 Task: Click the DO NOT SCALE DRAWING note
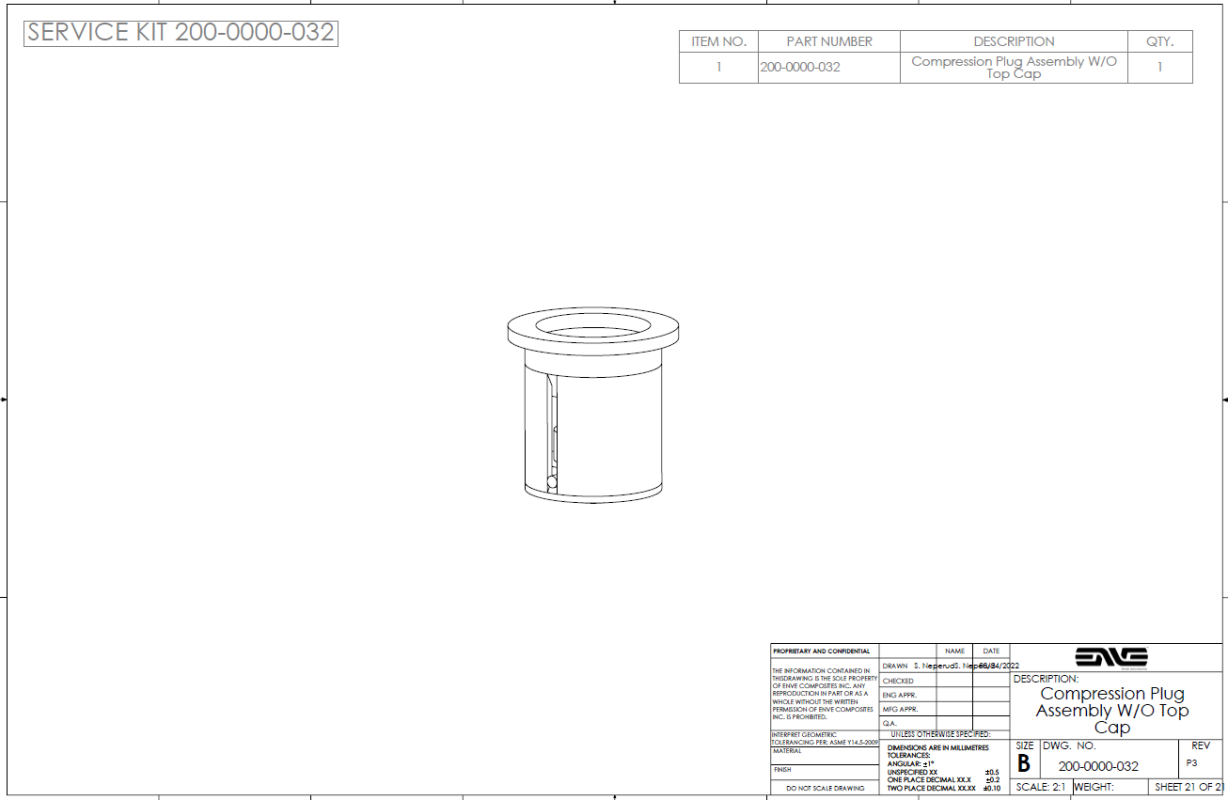pos(825,788)
